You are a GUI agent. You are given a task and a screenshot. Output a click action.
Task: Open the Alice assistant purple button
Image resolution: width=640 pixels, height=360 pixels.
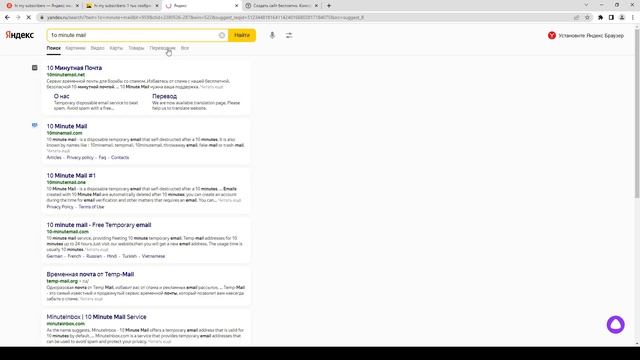616,325
